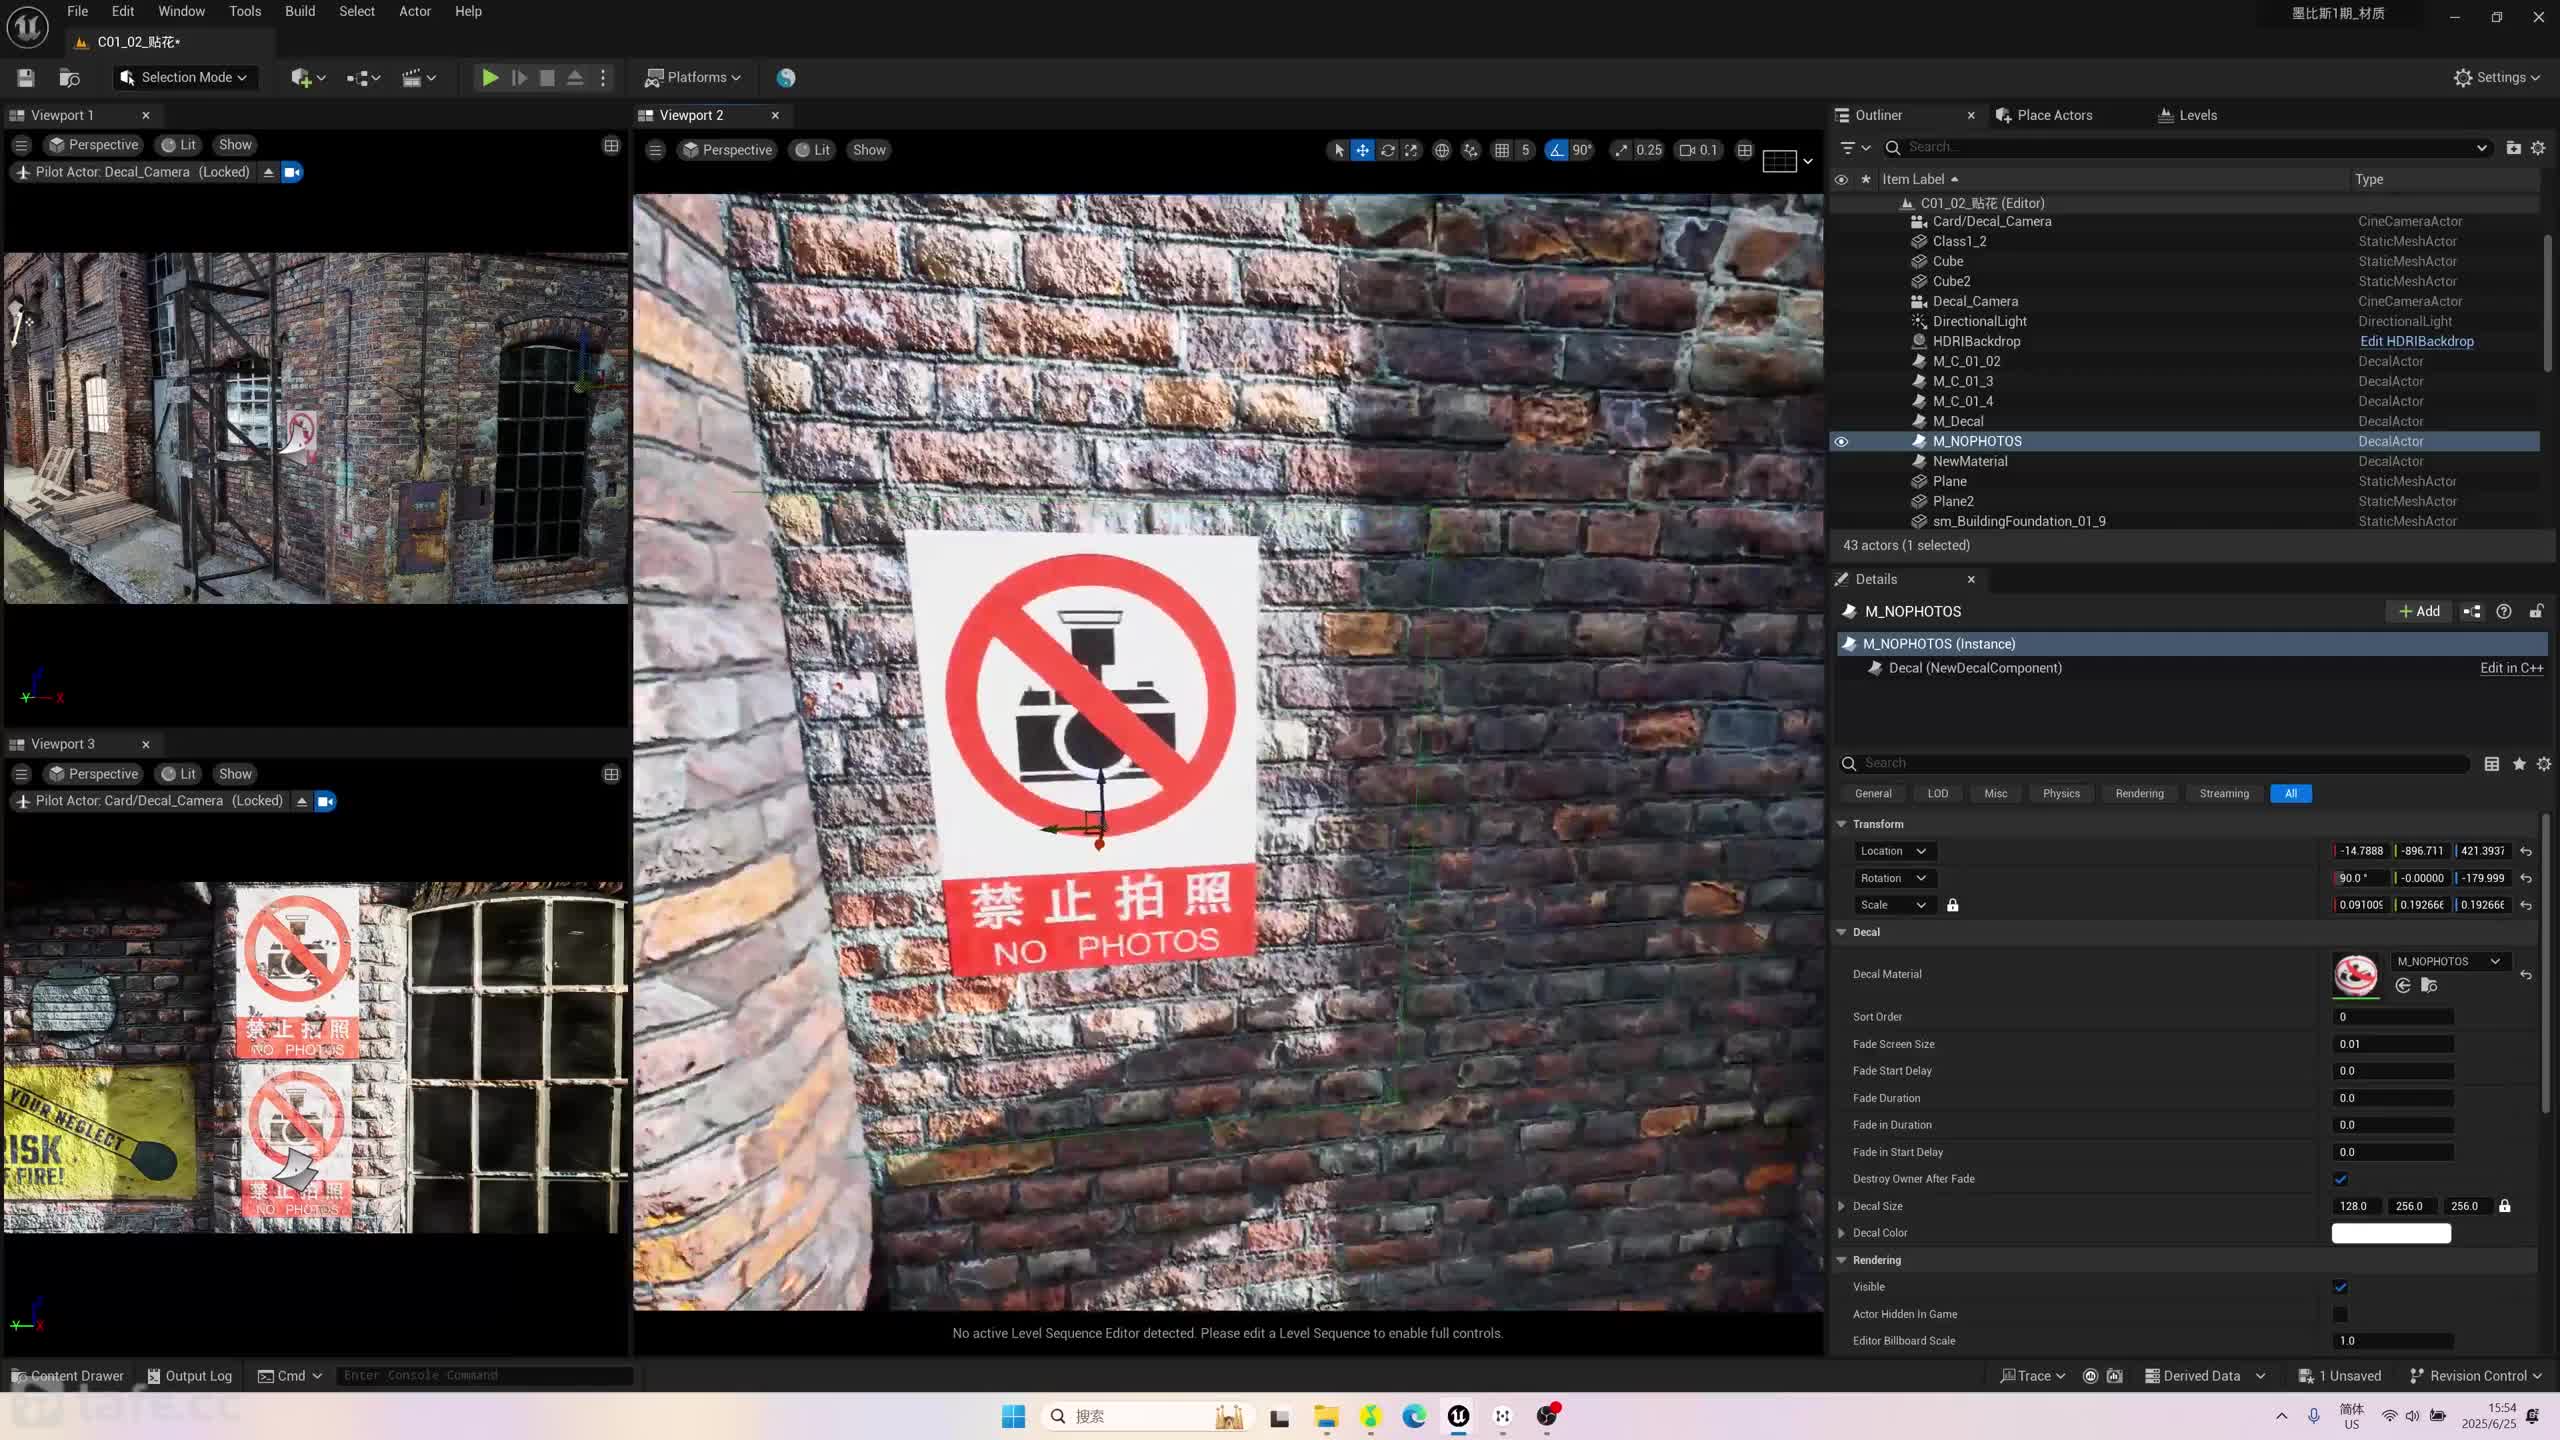Viewport: 2560px width, 1440px height.
Task: Open the Selection Mode dropdown
Action: point(184,77)
